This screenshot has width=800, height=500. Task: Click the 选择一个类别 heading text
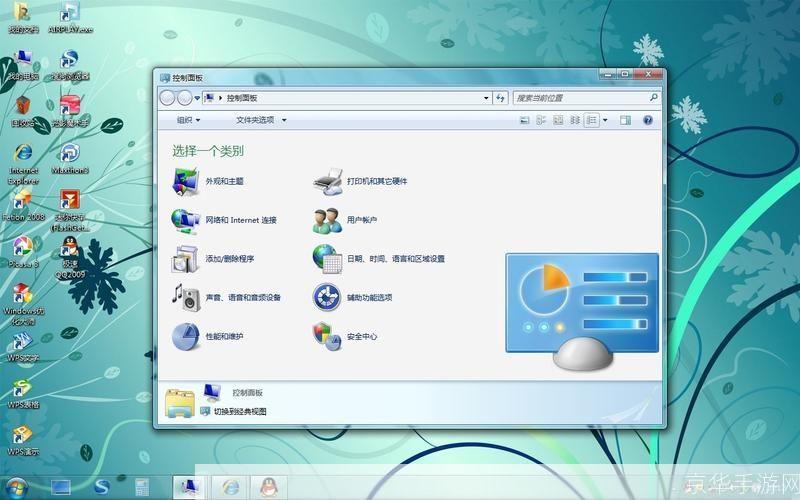(x=208, y=151)
